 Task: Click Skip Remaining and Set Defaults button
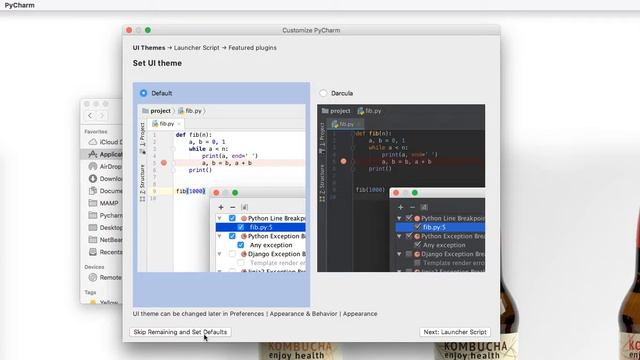pyautogui.click(x=180, y=332)
